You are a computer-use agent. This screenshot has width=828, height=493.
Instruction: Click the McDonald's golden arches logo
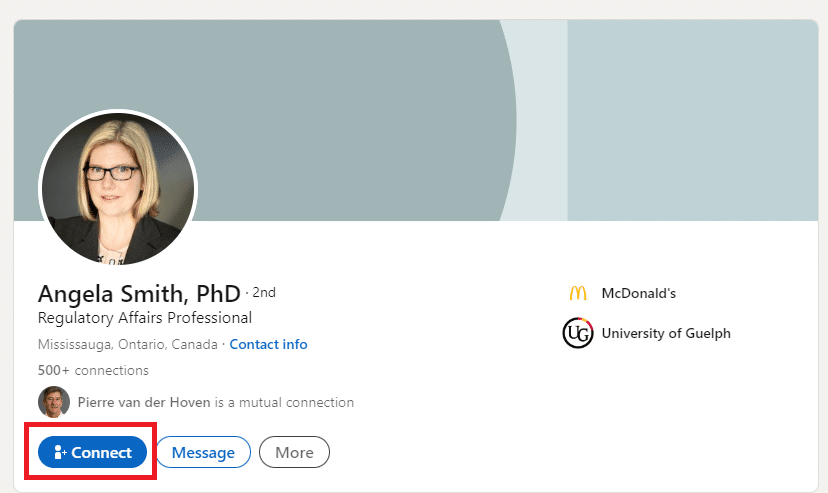click(x=577, y=294)
